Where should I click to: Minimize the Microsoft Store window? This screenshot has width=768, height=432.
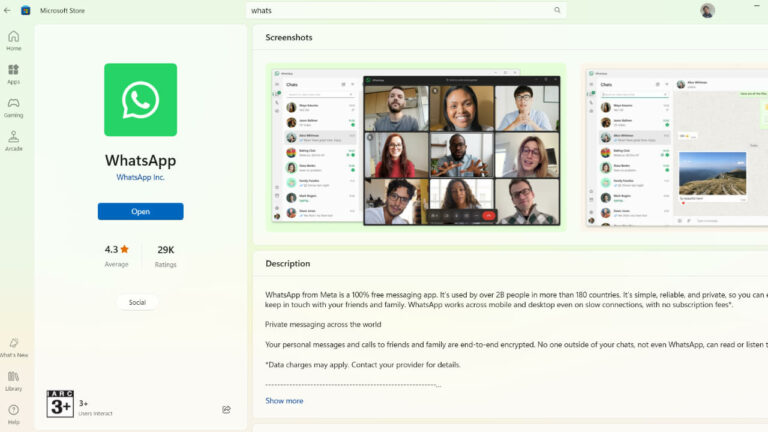(757, 5)
